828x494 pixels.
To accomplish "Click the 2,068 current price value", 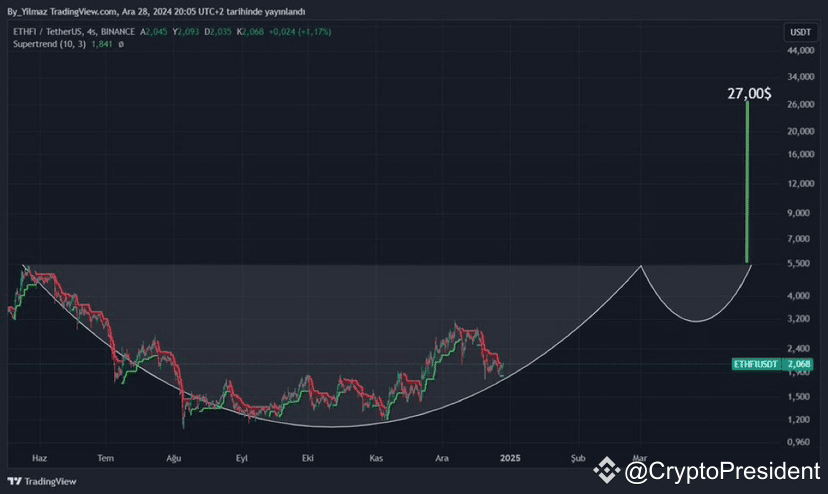I will tap(798, 364).
